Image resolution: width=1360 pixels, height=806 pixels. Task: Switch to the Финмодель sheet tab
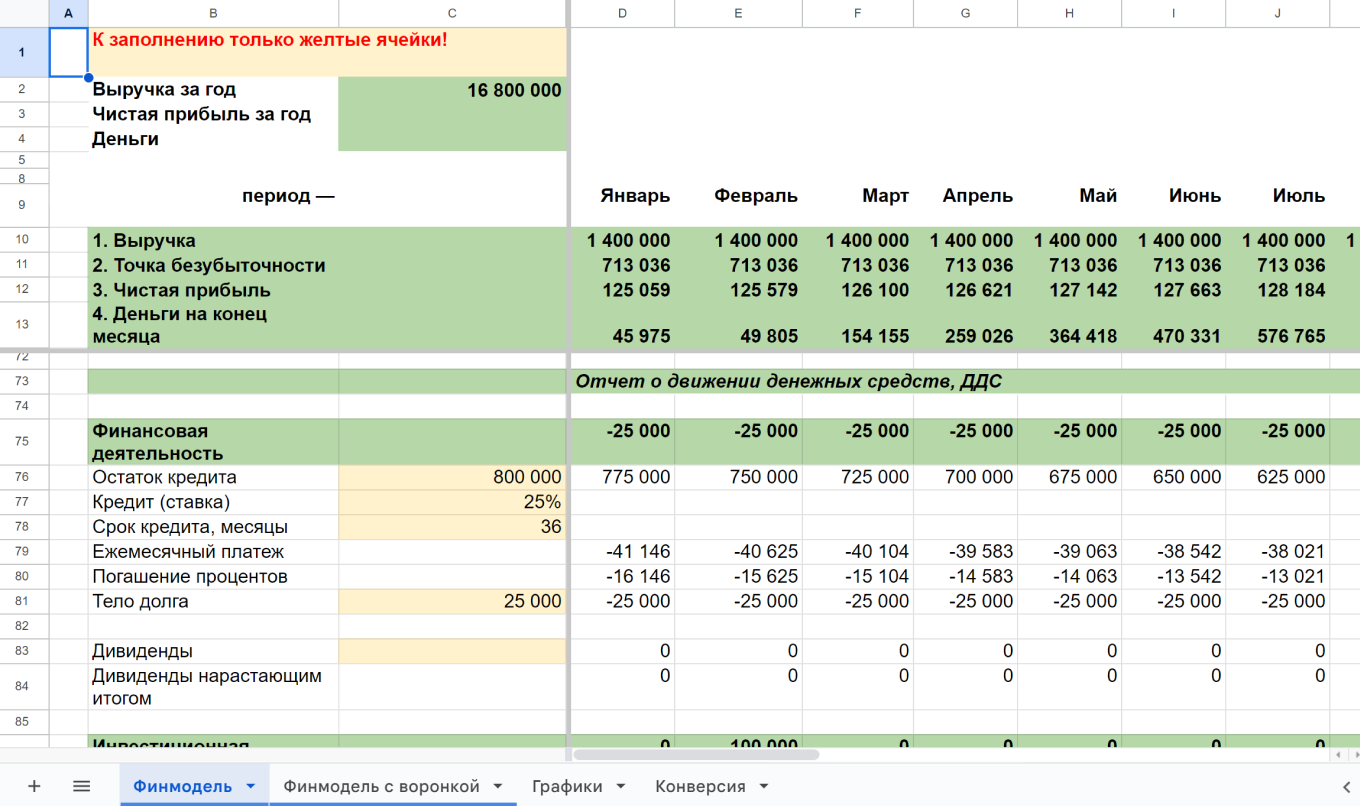click(183, 786)
